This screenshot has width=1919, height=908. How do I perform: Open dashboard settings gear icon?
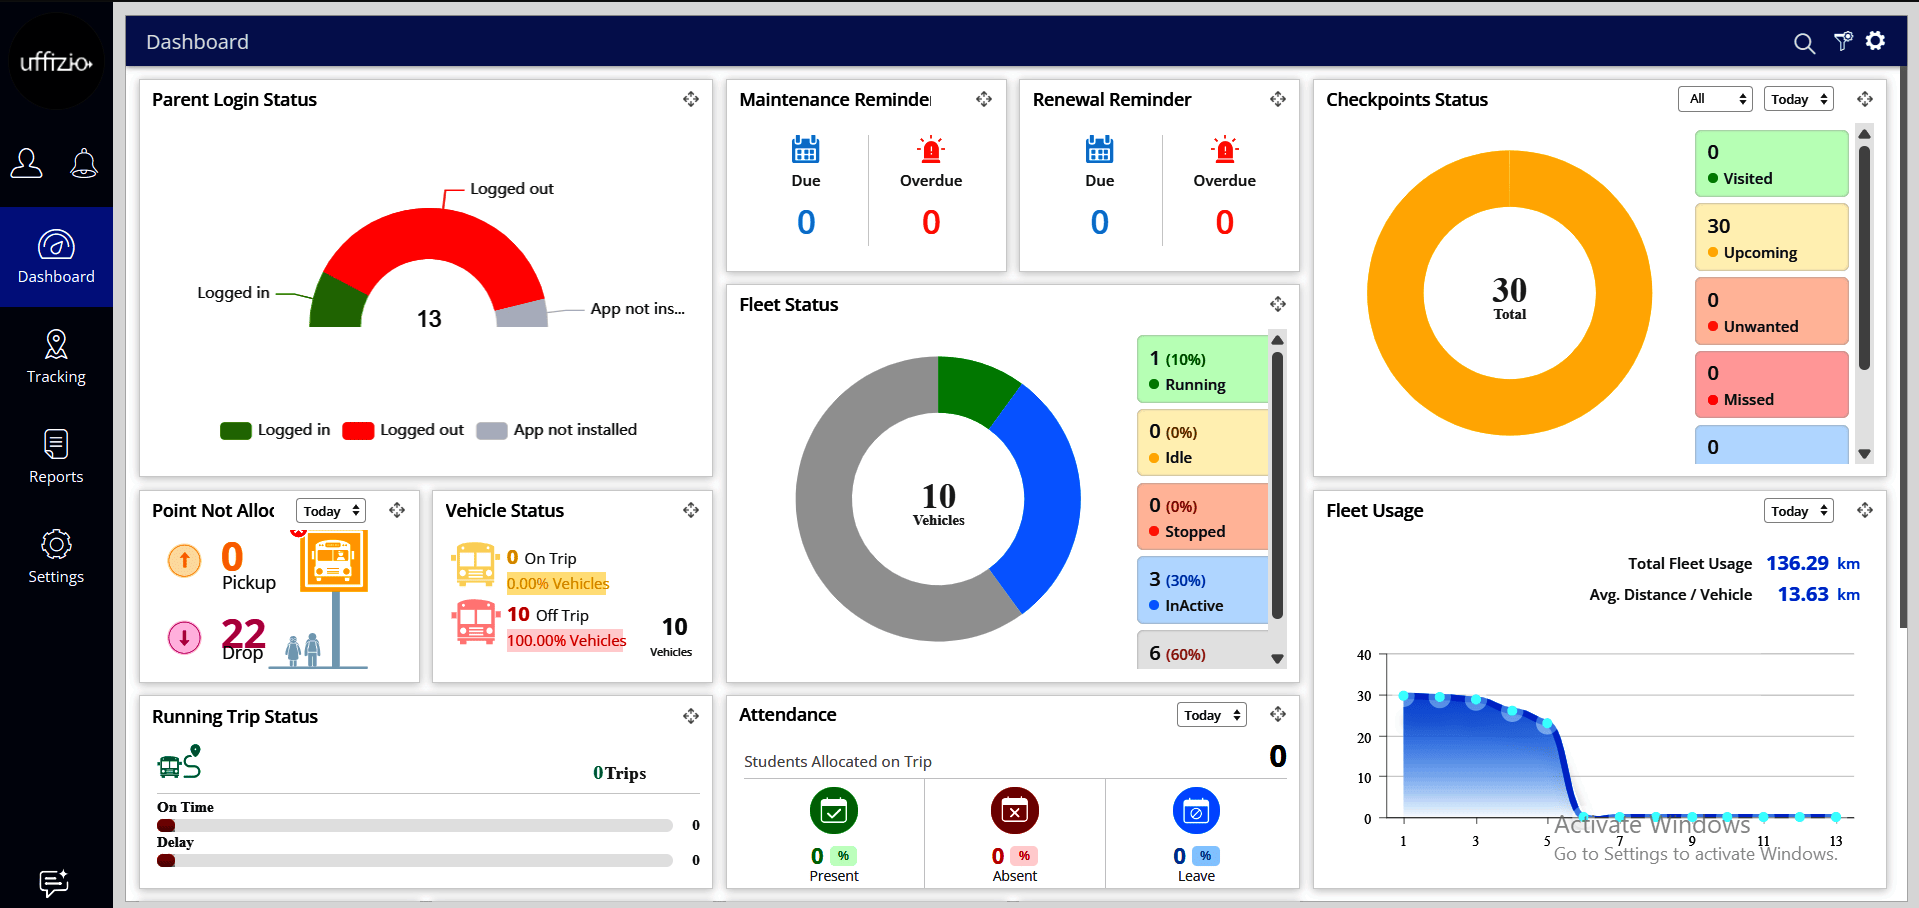[1876, 40]
